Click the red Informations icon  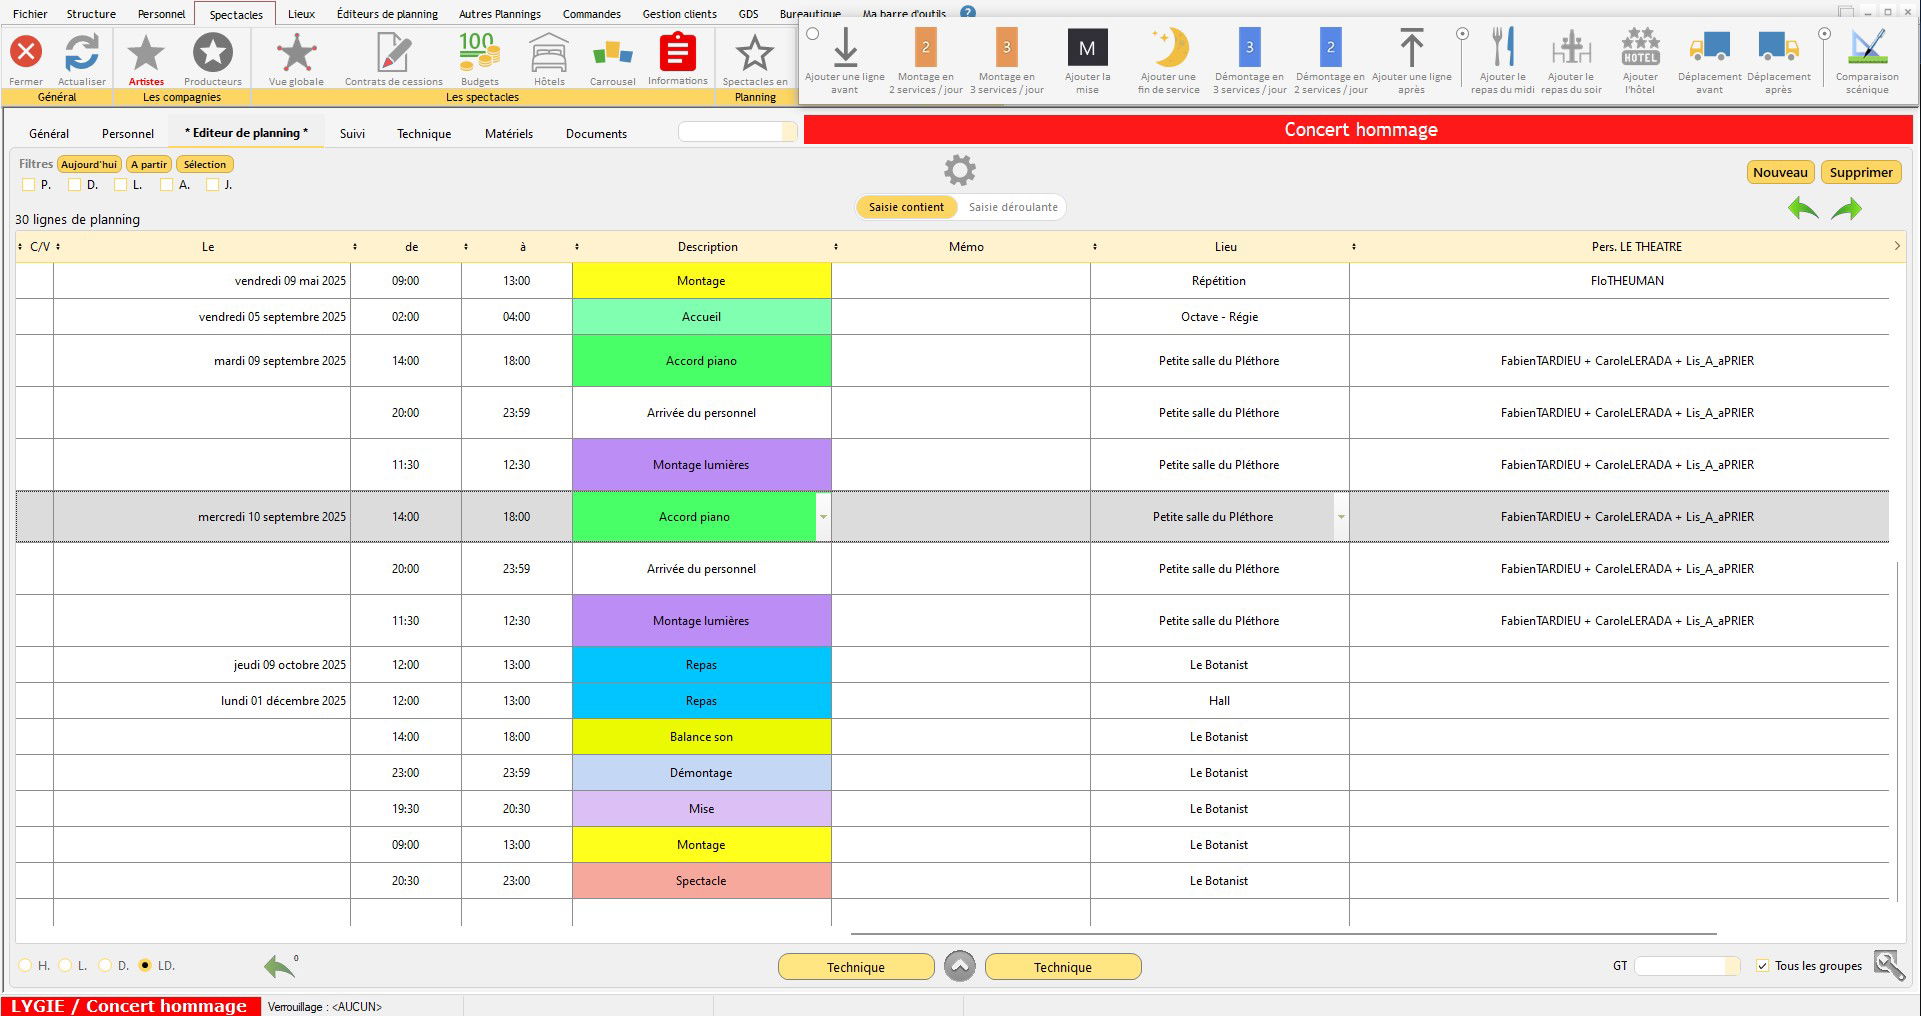[x=677, y=53]
